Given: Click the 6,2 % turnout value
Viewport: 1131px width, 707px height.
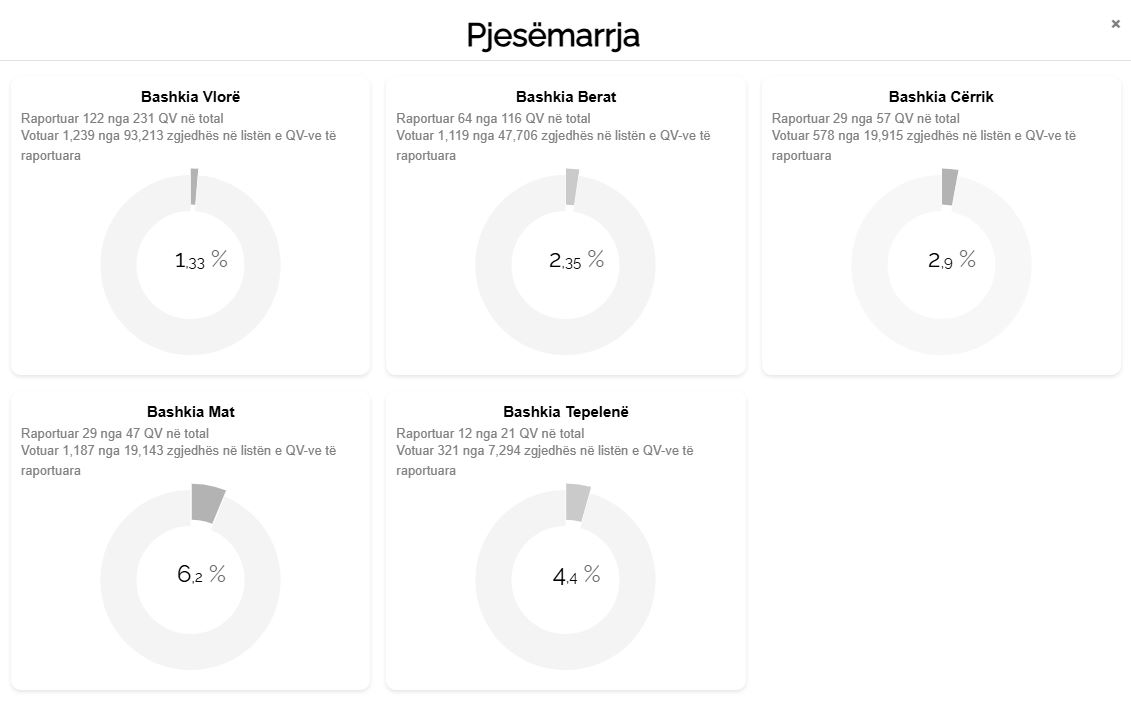Looking at the screenshot, I should [201, 575].
